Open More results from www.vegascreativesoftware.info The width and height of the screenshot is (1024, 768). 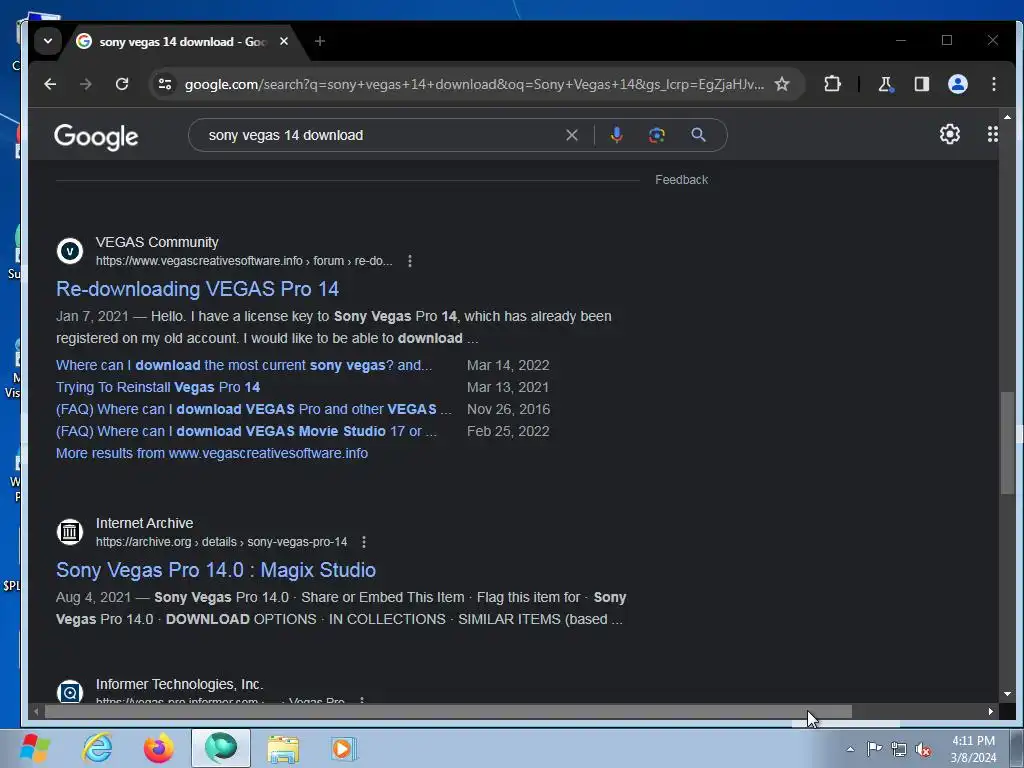tap(212, 453)
